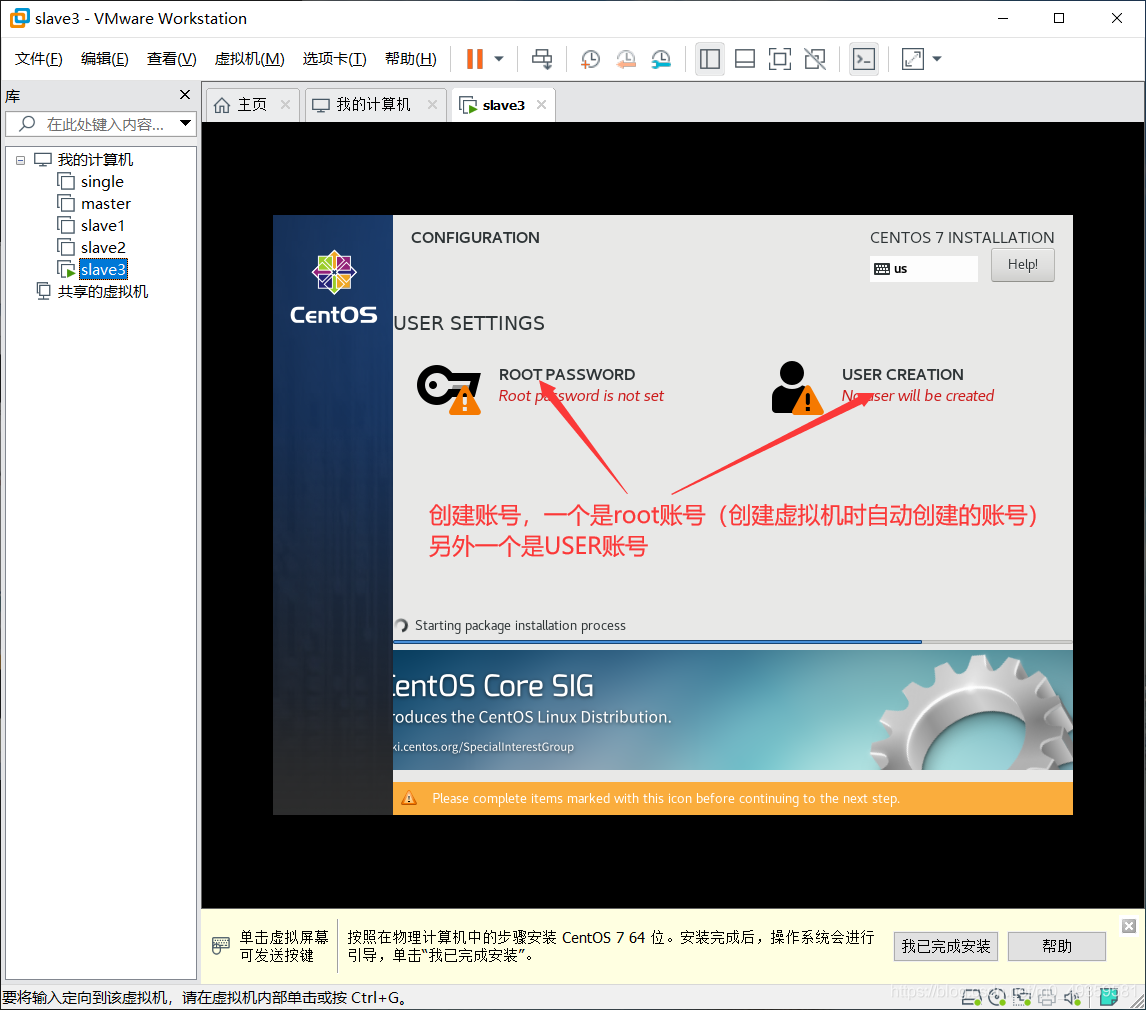Open the message log icon
This screenshot has height=1010, width=1146.
[1109, 997]
